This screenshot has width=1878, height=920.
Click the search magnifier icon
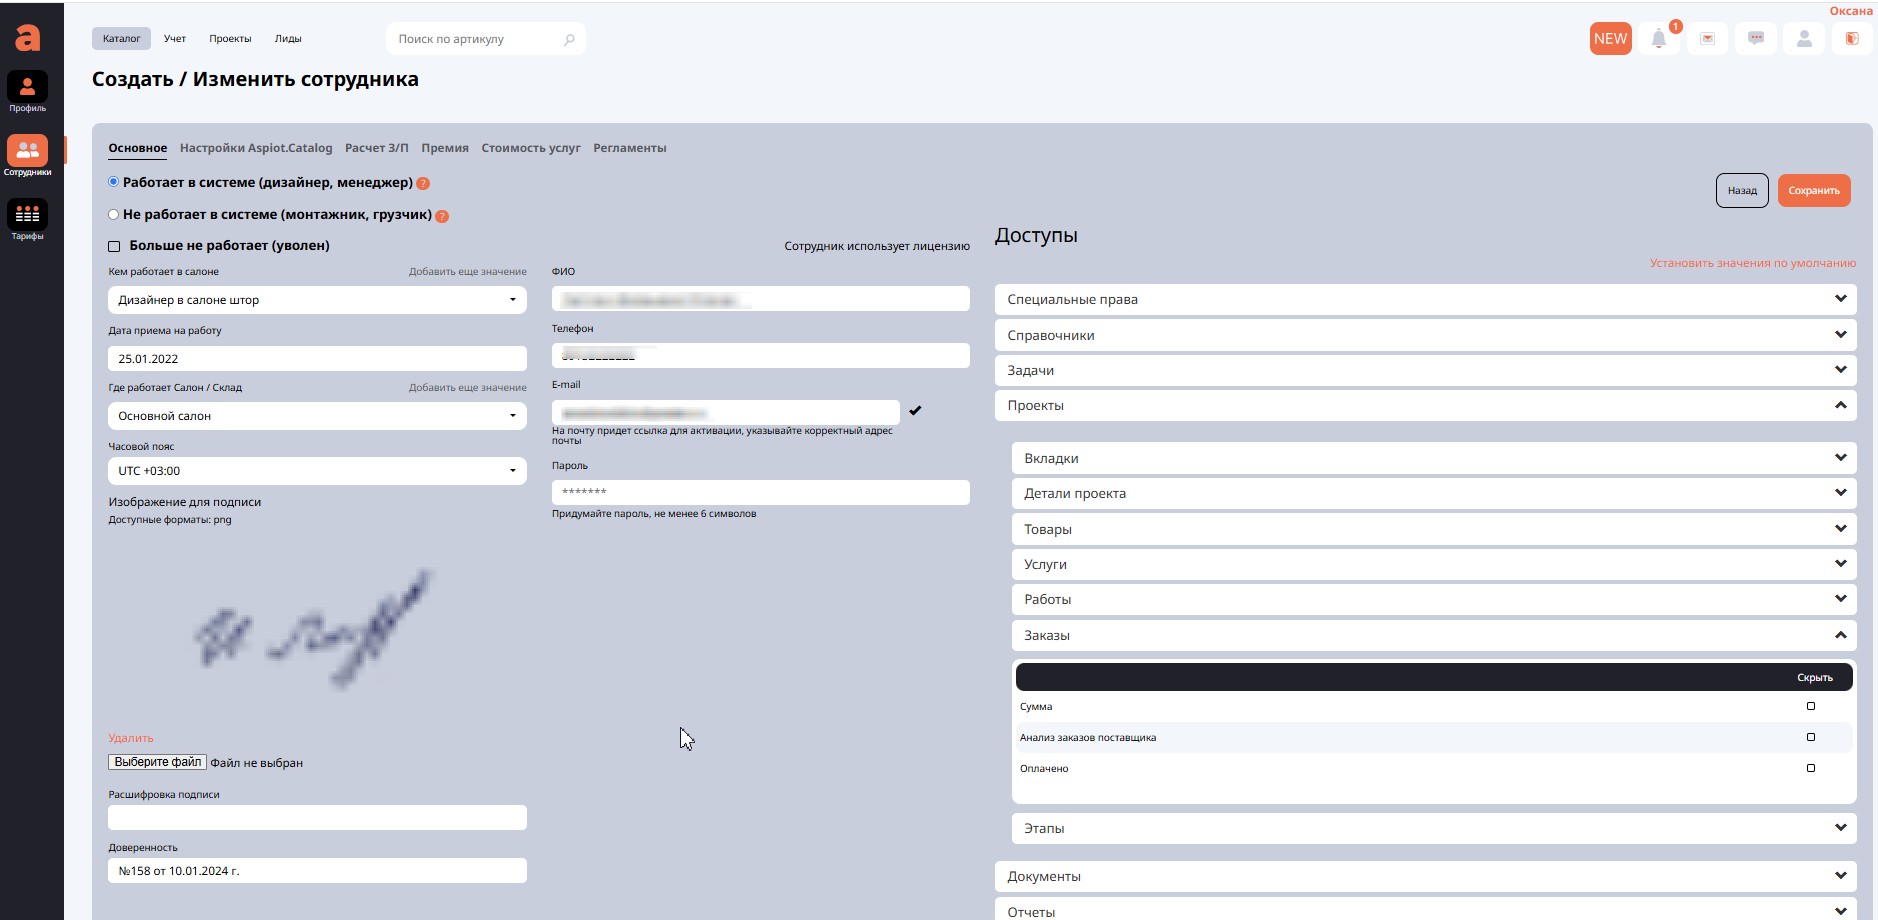pyautogui.click(x=569, y=40)
